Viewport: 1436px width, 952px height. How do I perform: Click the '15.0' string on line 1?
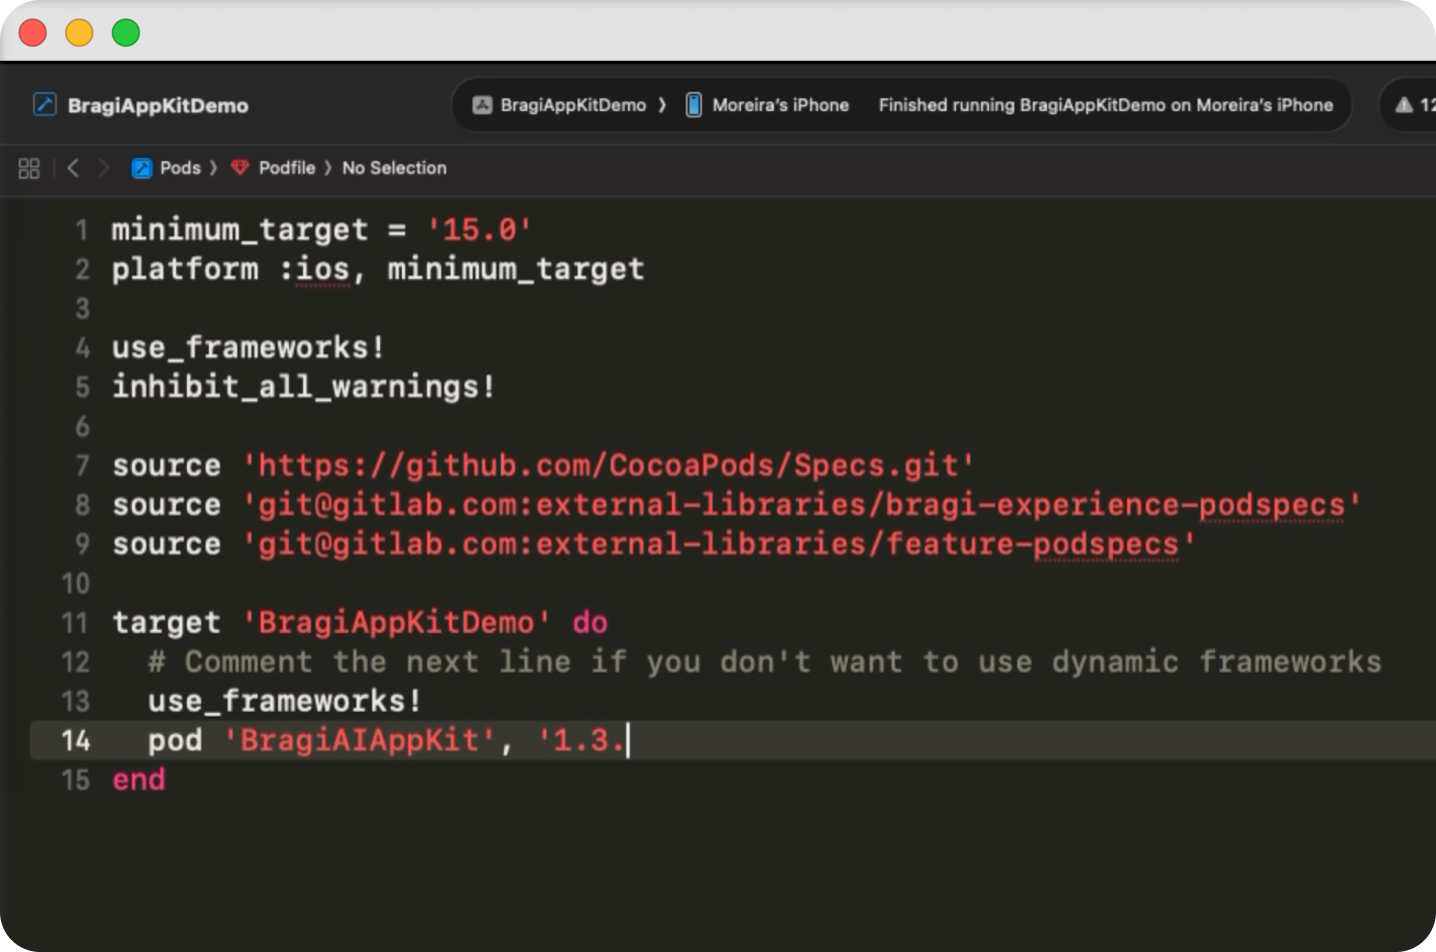(x=479, y=229)
